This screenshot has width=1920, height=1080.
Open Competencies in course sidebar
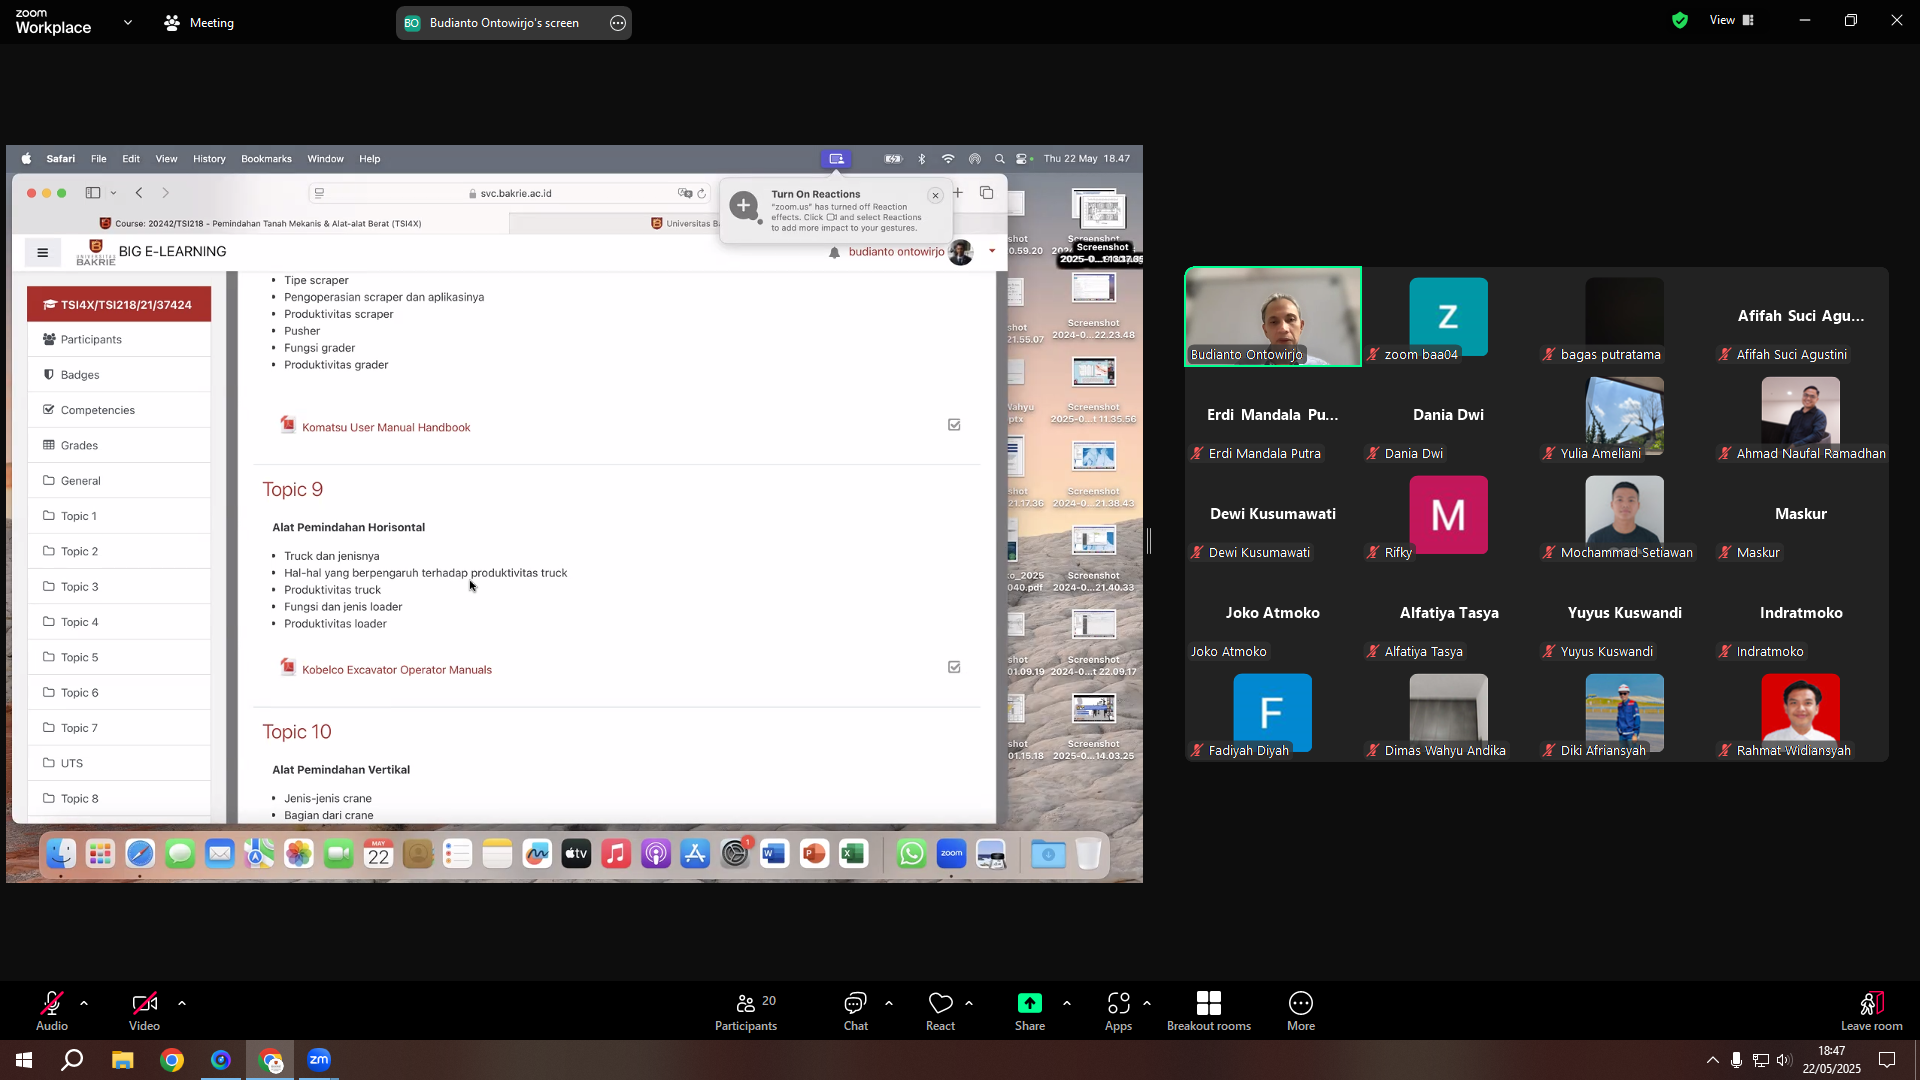click(119, 410)
